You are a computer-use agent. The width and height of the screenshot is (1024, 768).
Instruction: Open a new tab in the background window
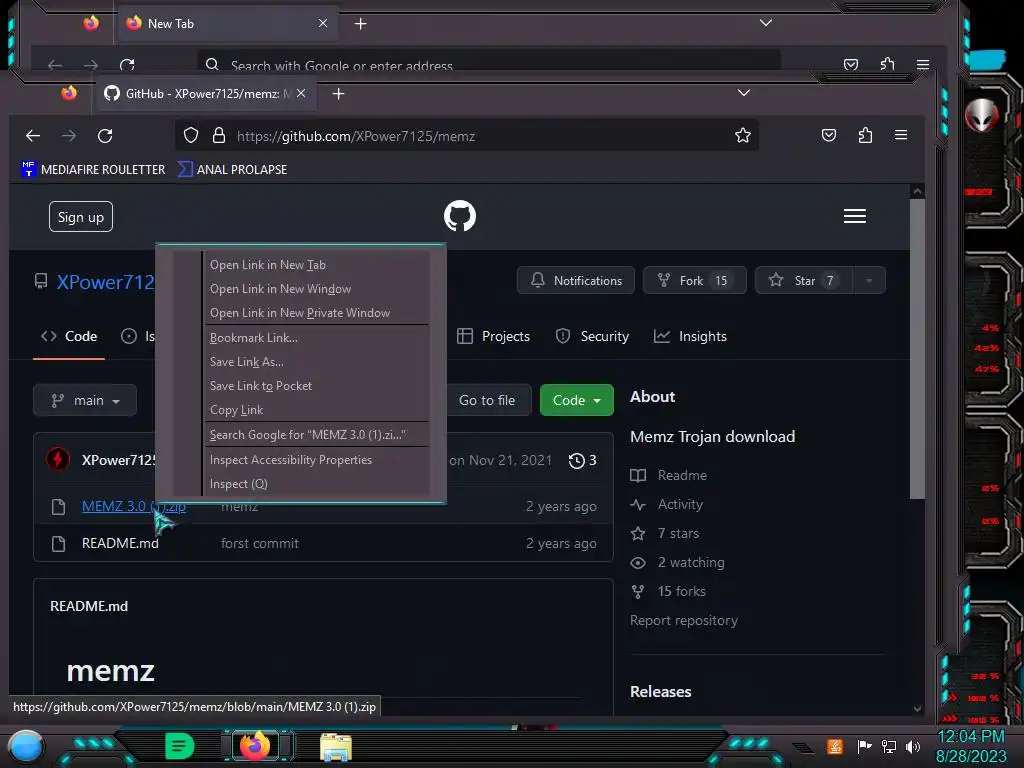tap(360, 24)
